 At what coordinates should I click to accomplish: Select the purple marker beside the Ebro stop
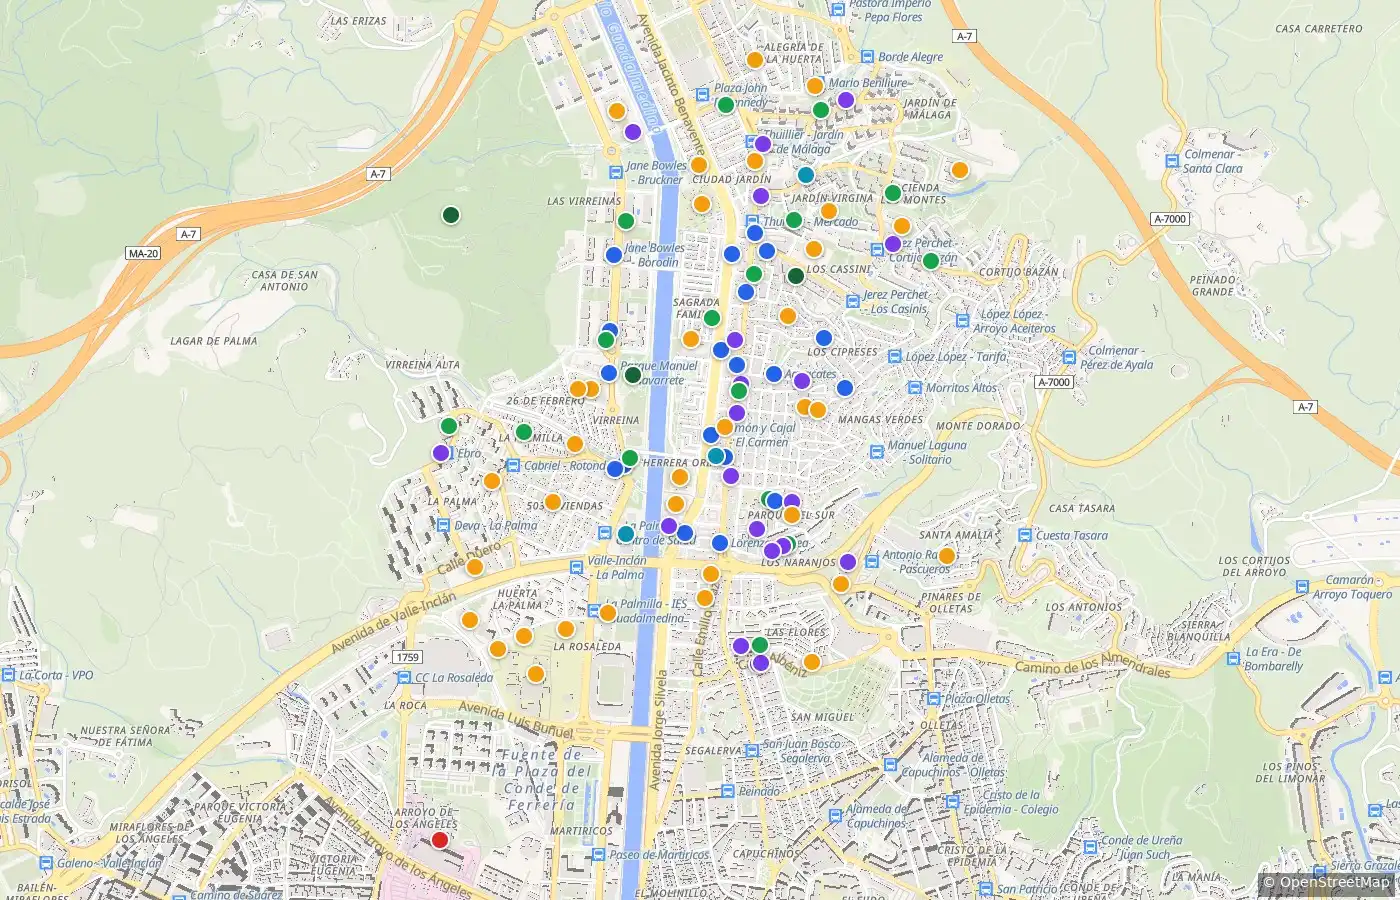[441, 453]
